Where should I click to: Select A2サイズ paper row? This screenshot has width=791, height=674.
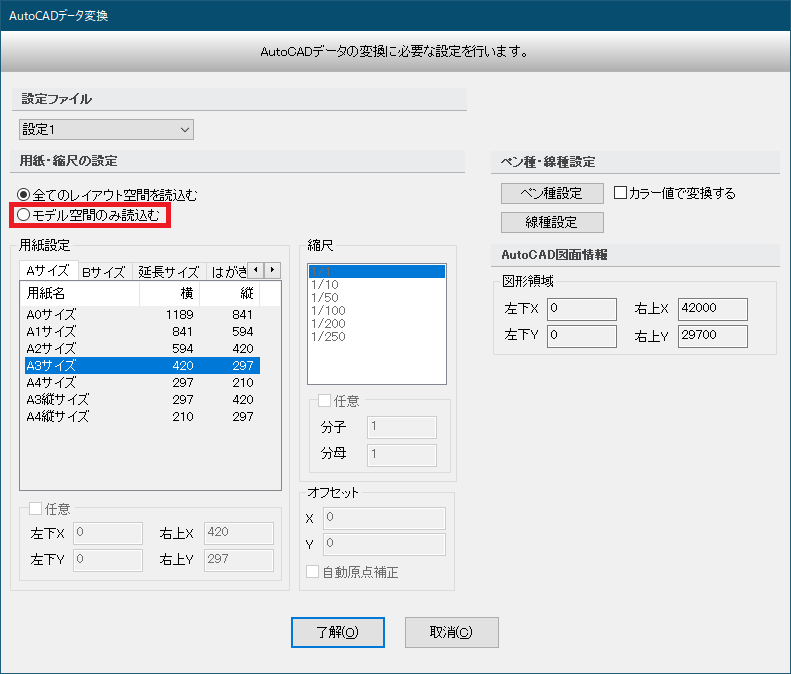click(x=142, y=349)
